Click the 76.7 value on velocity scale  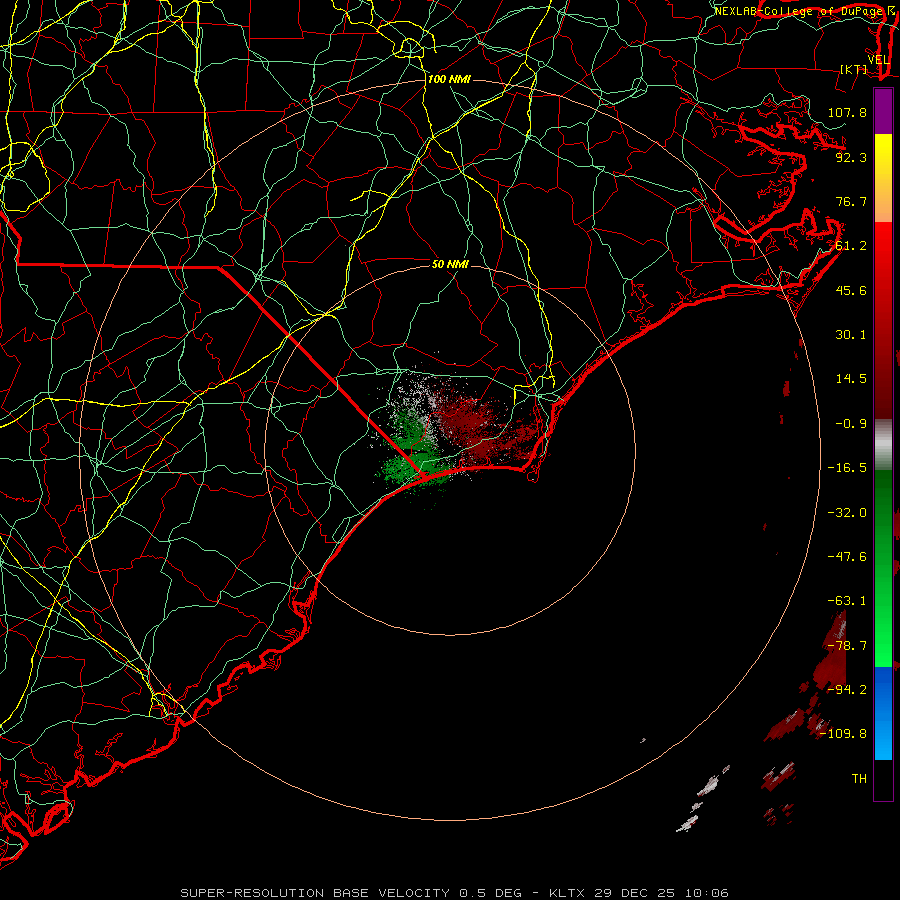pos(851,201)
